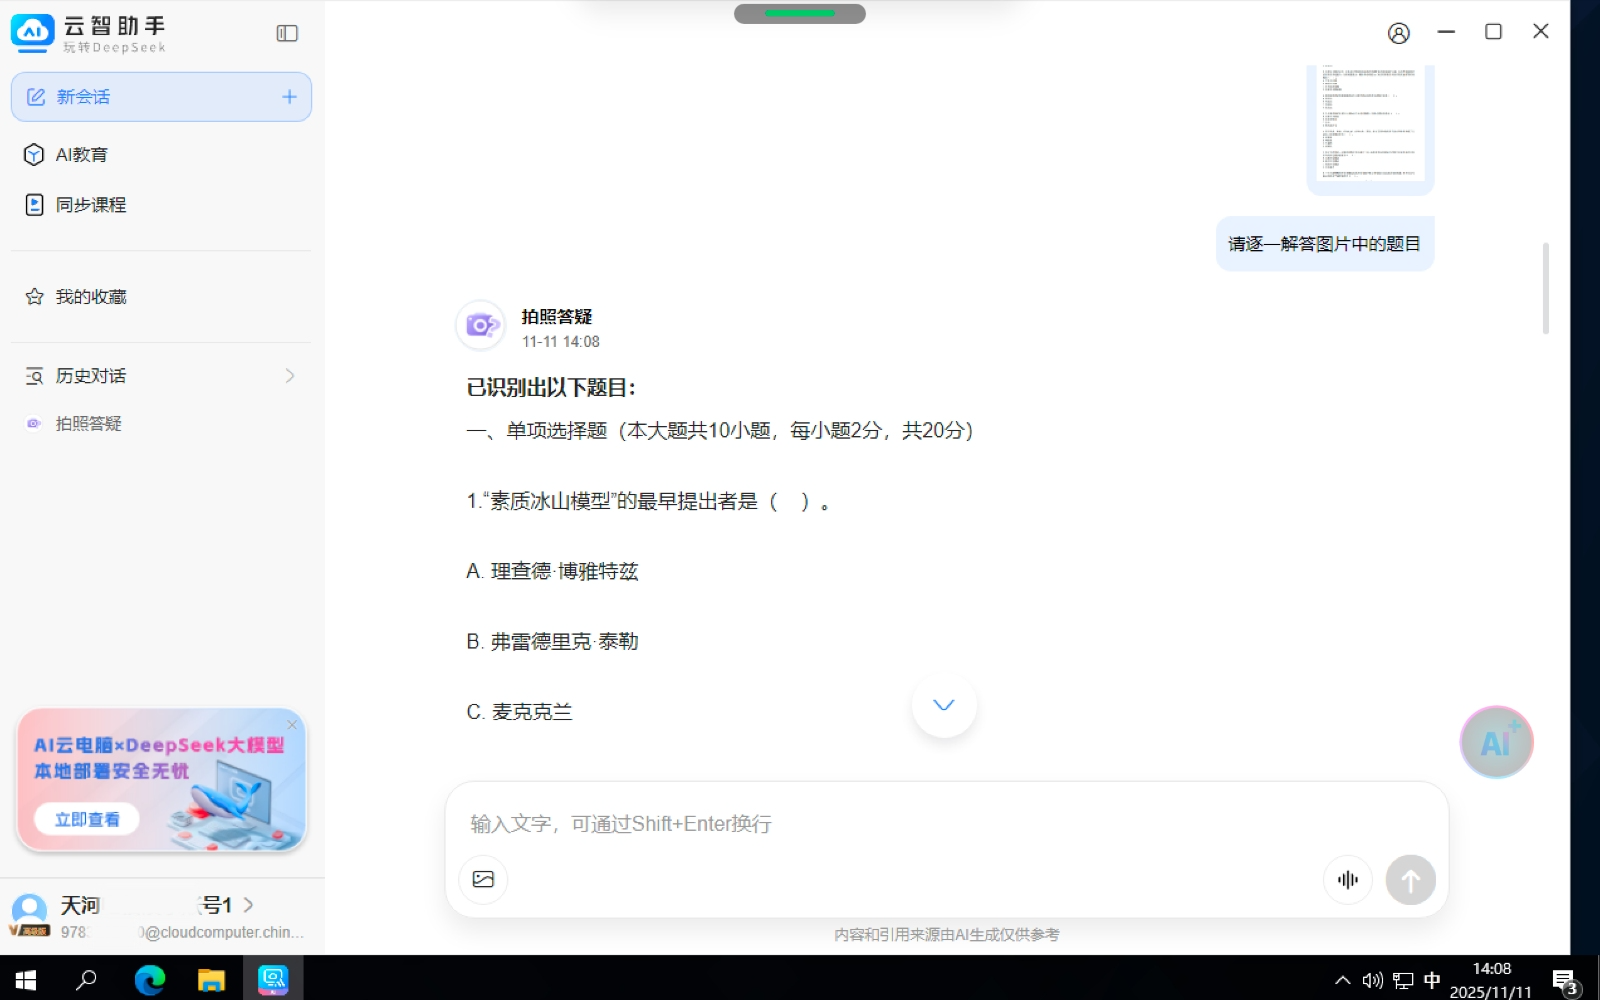This screenshot has width=1600, height=1000.
Task: Open the AI教育 section
Action: 81,155
